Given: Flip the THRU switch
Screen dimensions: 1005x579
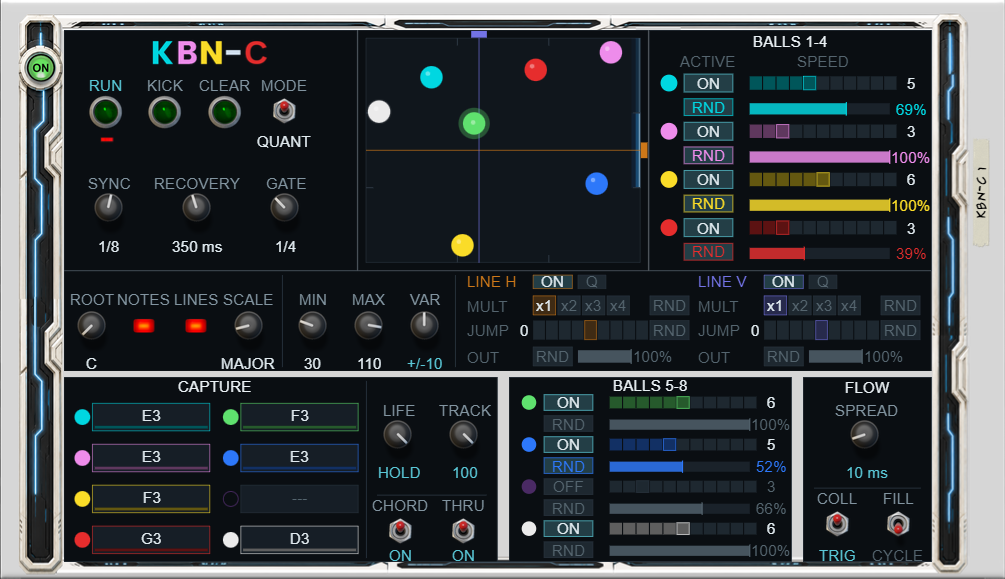Looking at the screenshot, I should [x=463, y=530].
